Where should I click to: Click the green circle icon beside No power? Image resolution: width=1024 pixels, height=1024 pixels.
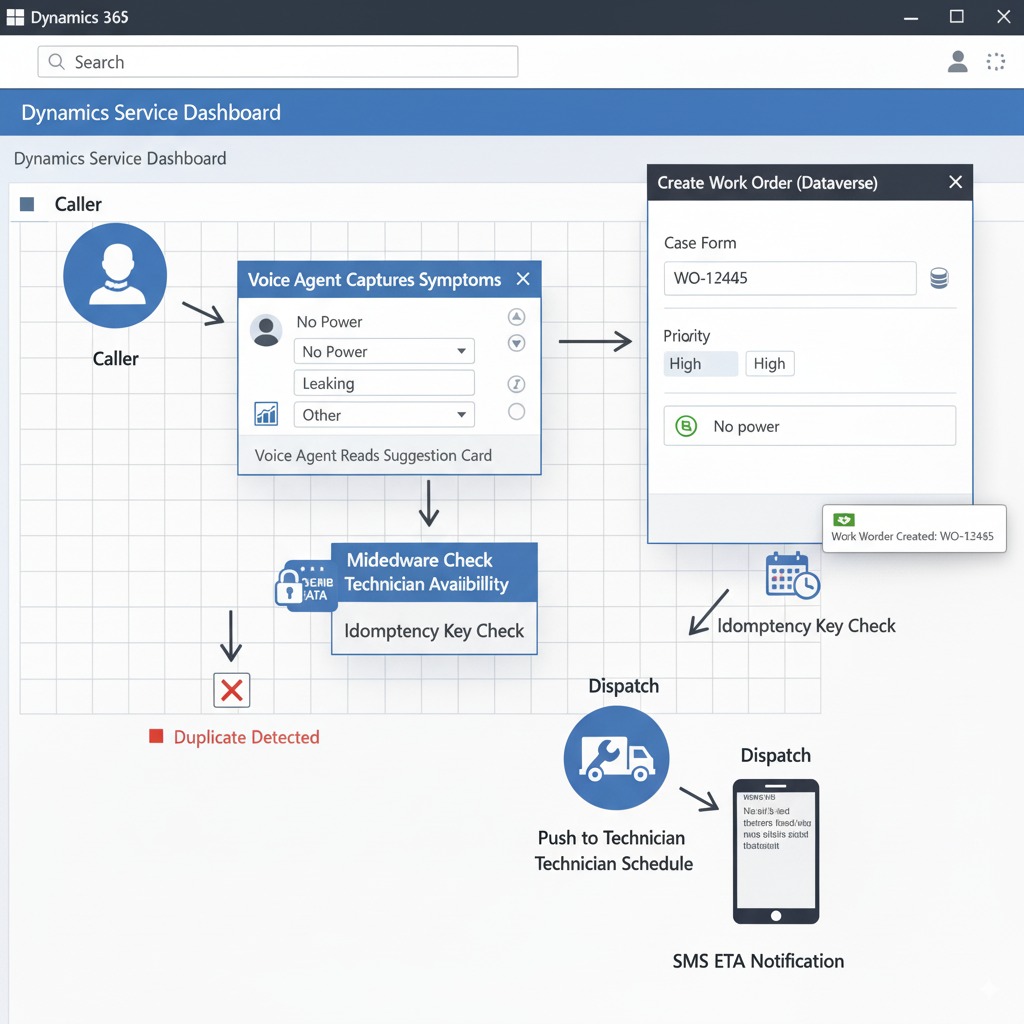pyautogui.click(x=686, y=426)
